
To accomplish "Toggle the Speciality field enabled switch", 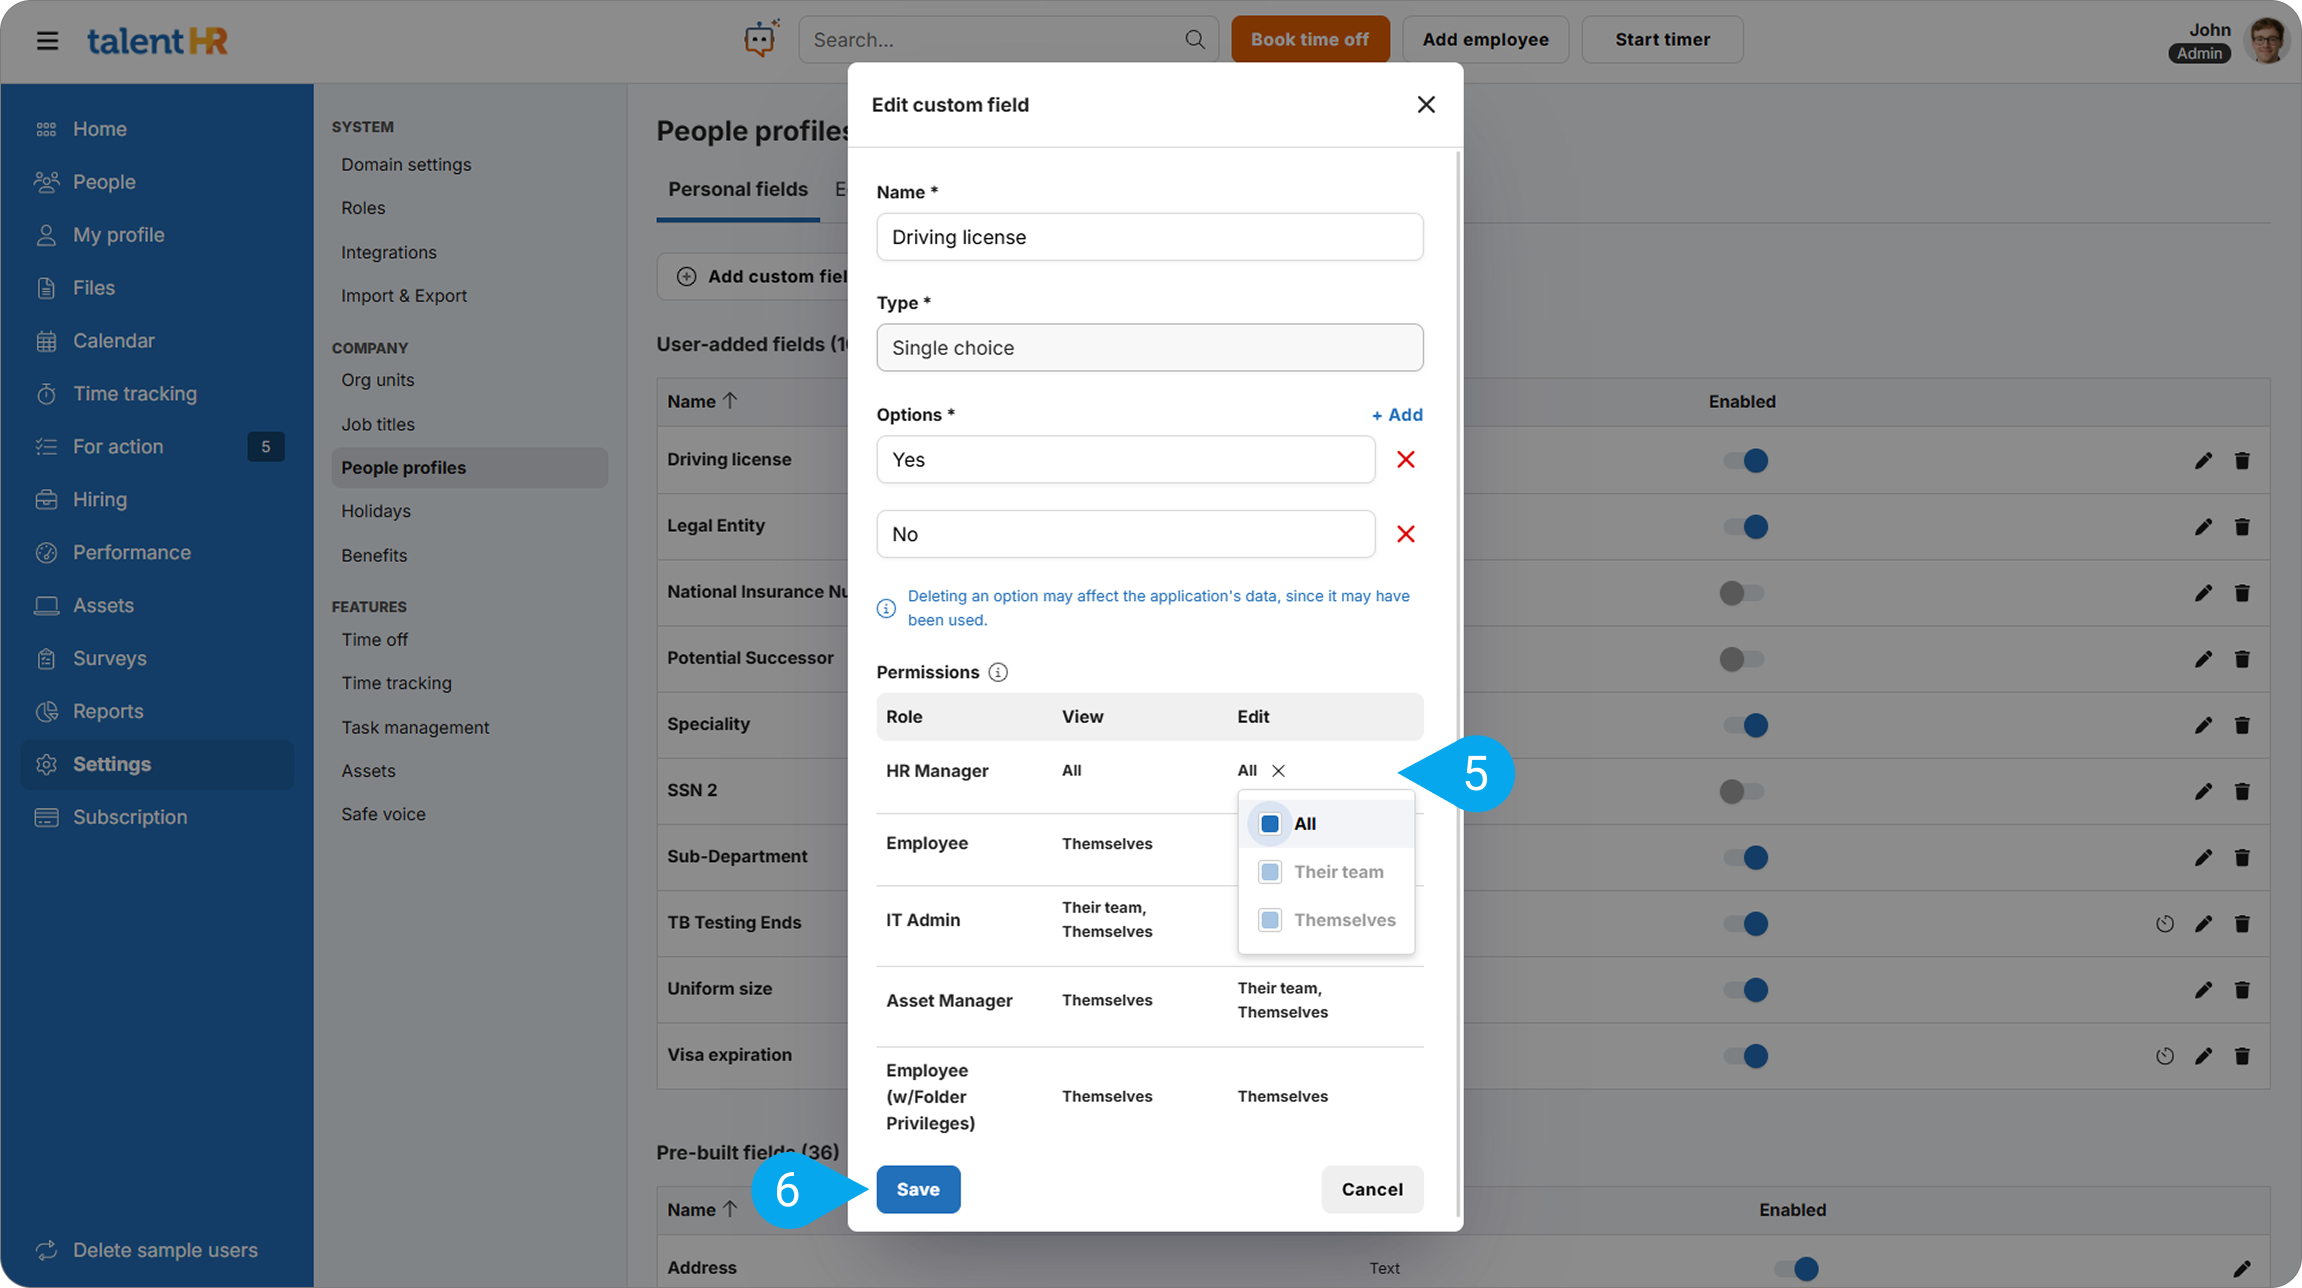I will pos(1745,725).
